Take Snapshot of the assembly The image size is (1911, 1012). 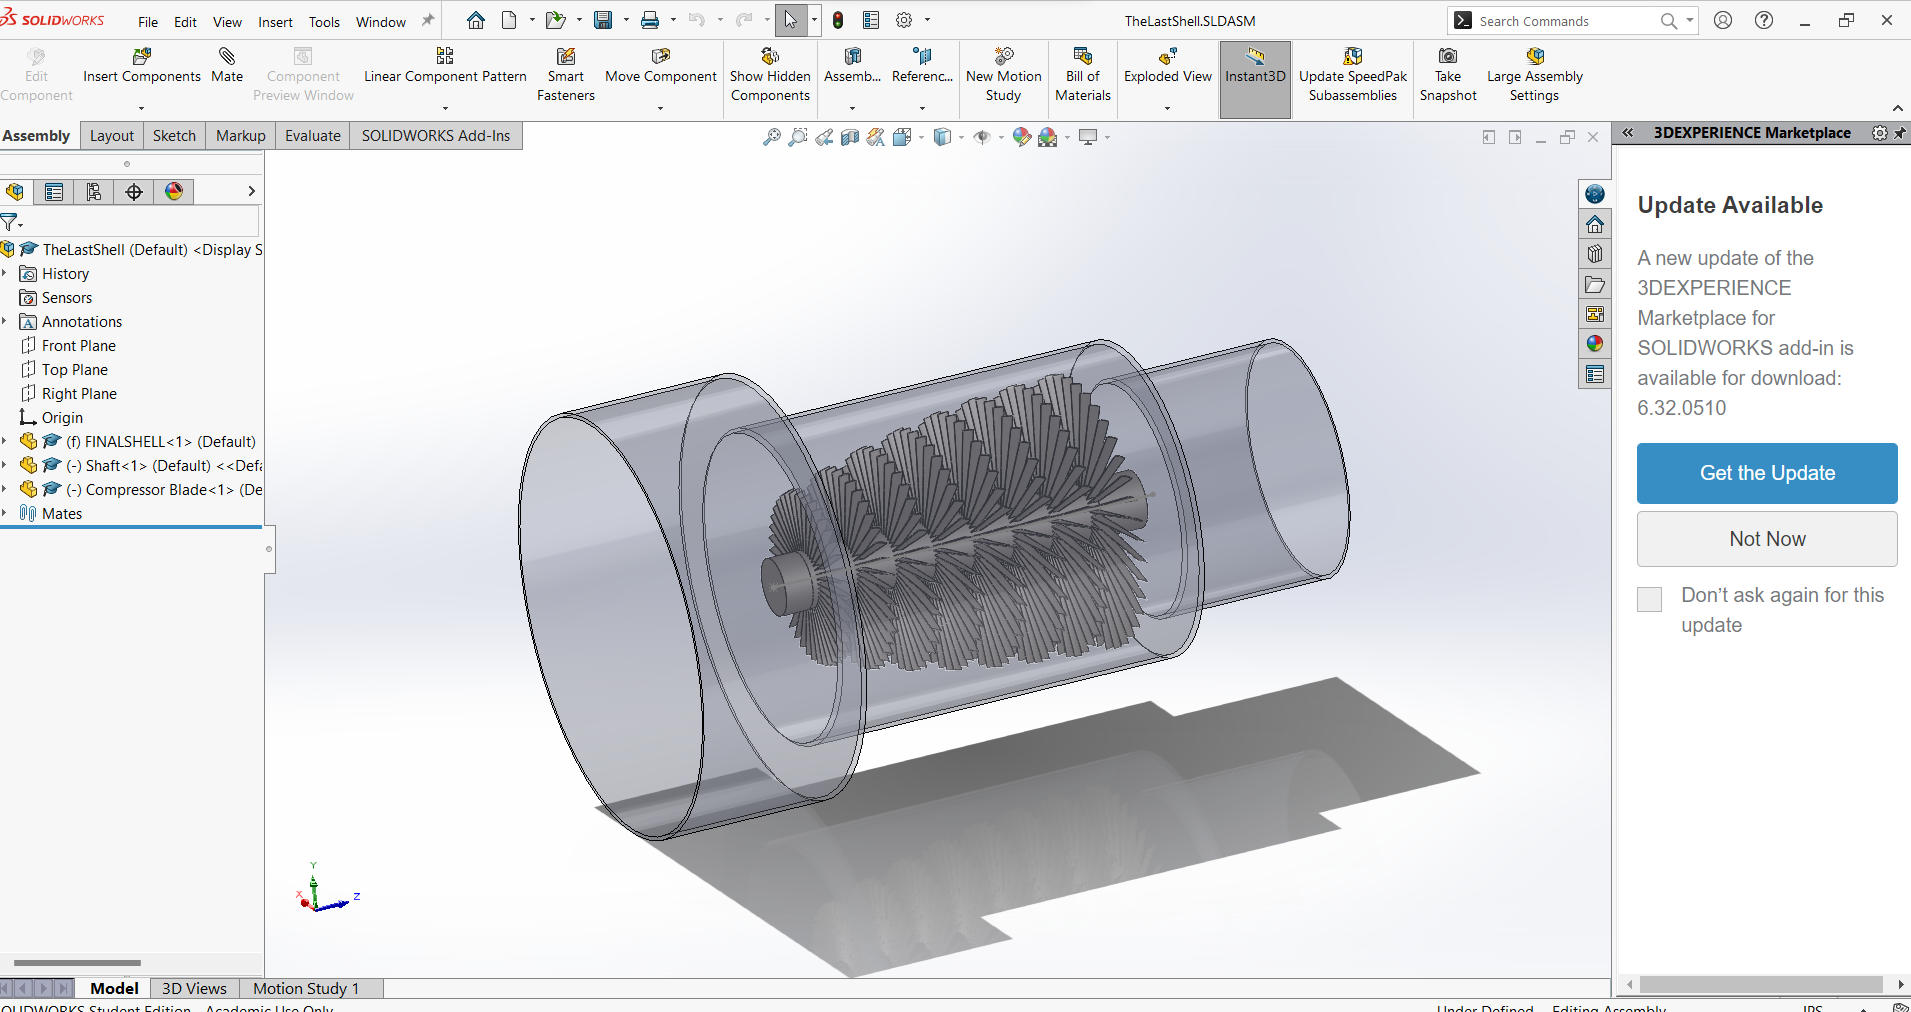pyautogui.click(x=1448, y=74)
